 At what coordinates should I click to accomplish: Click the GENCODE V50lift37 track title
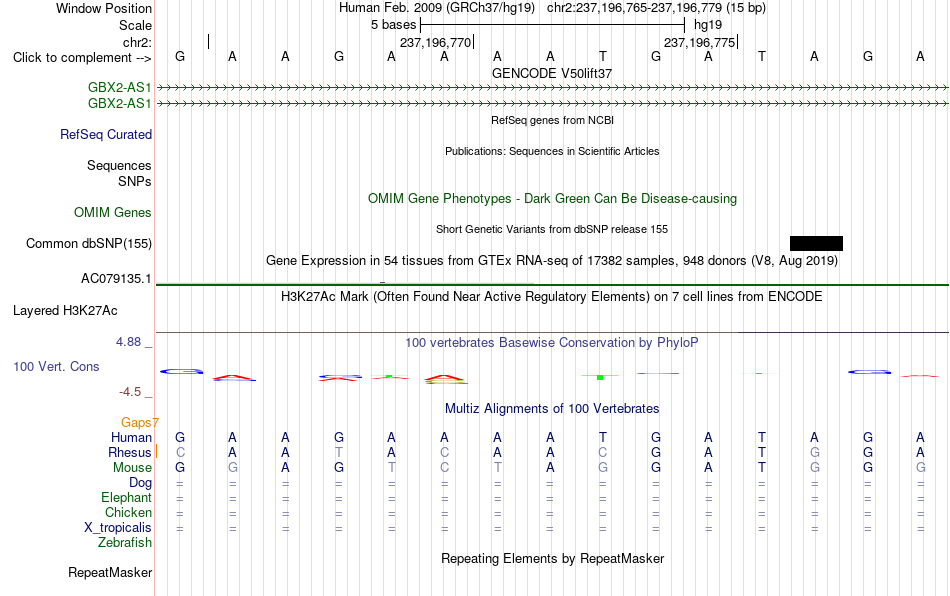(x=552, y=73)
